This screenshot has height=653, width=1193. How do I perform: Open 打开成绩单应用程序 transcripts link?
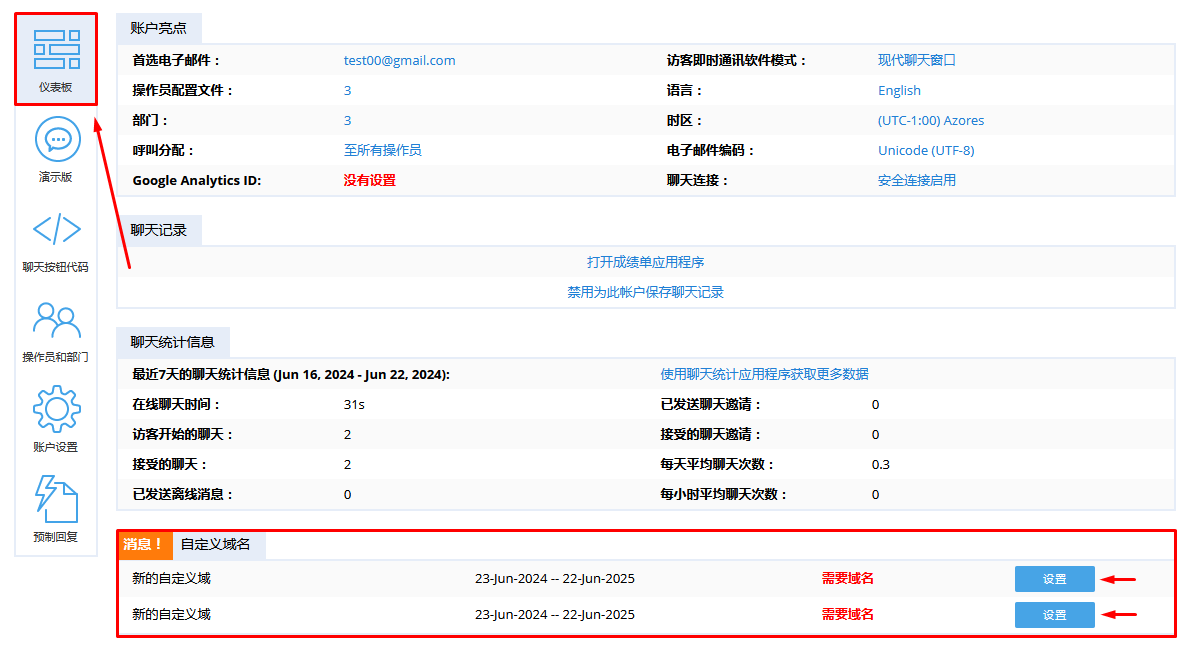pyautogui.click(x=645, y=261)
